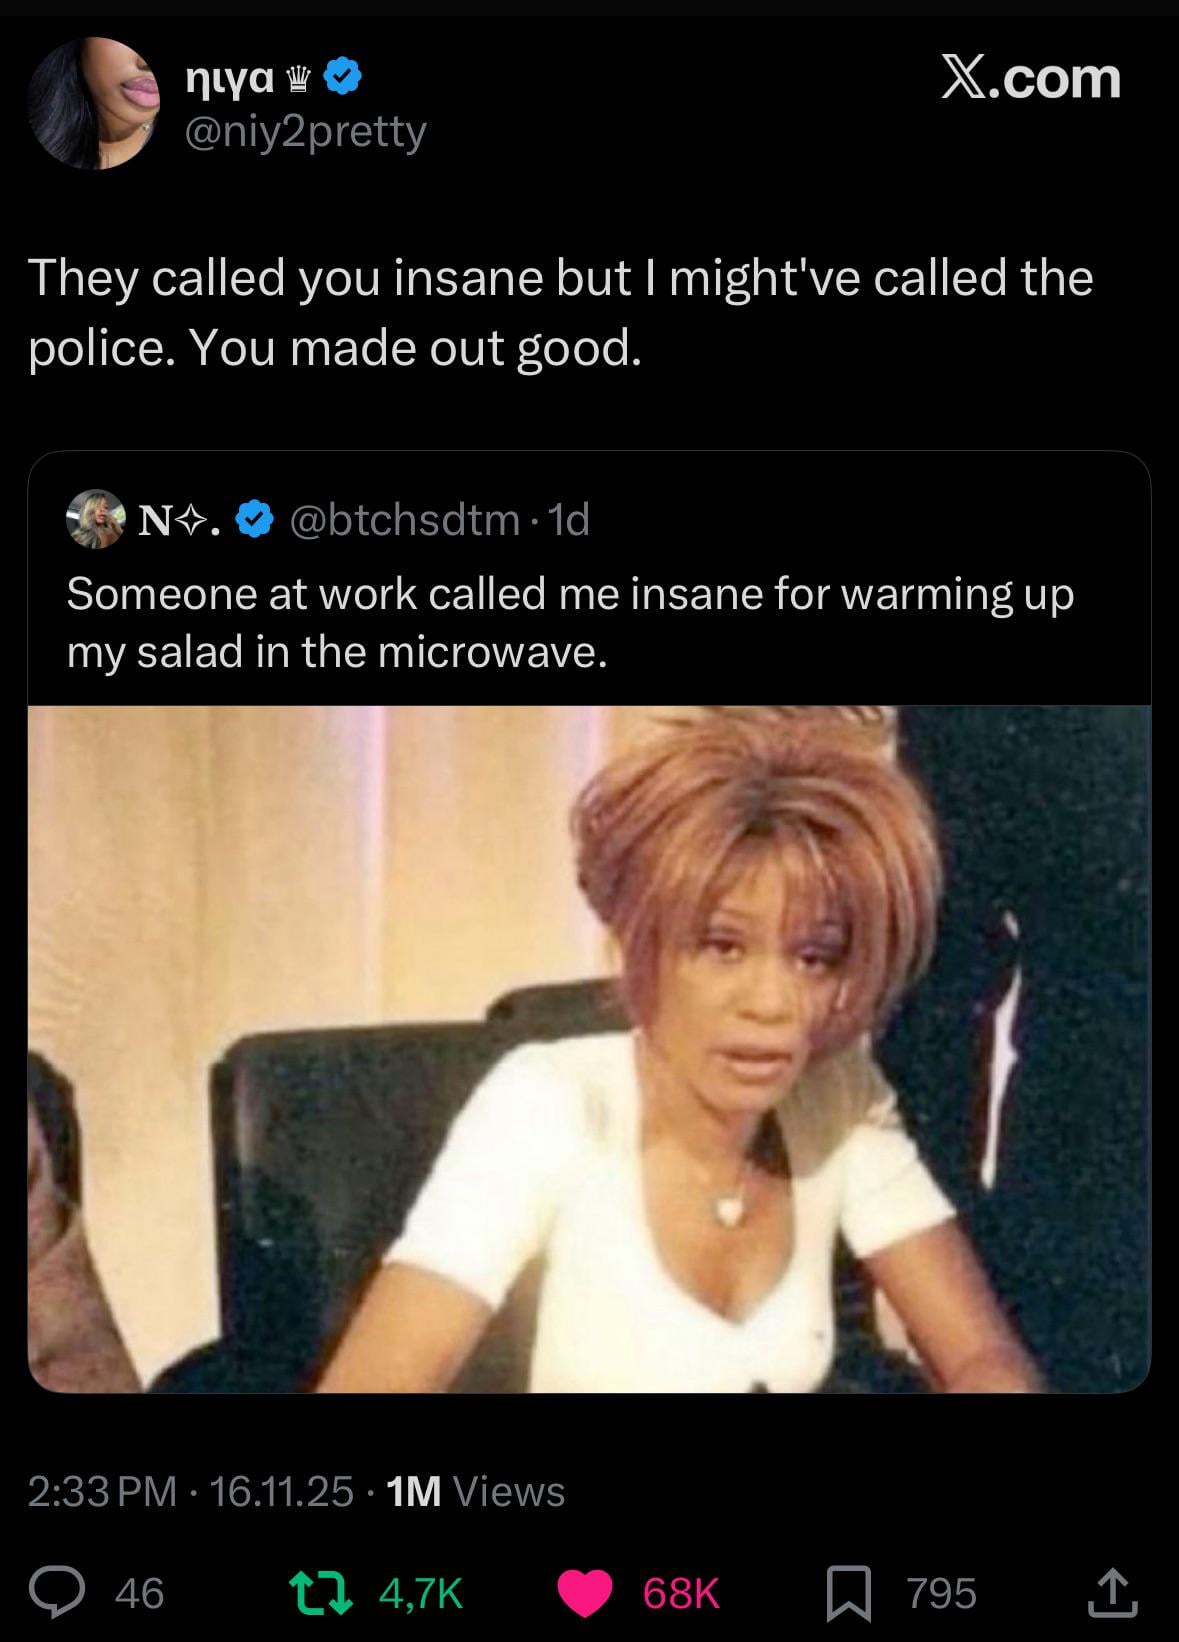Open the quoted author's small avatar
The image size is (1179, 1642).
pyautogui.click(x=95, y=519)
